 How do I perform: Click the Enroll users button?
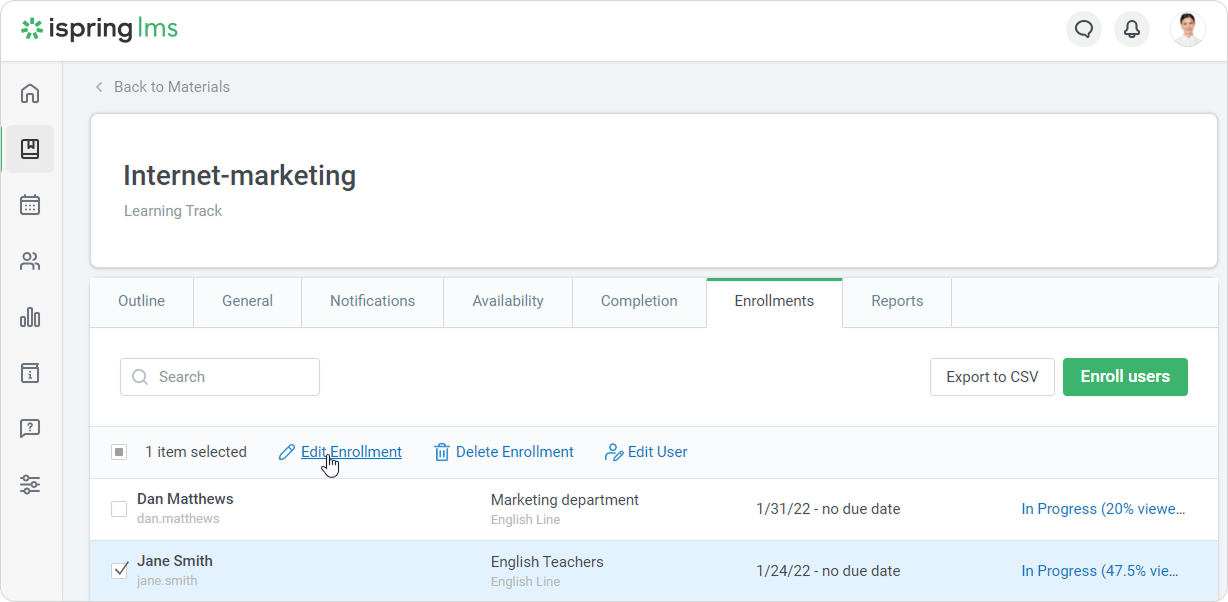point(1125,377)
